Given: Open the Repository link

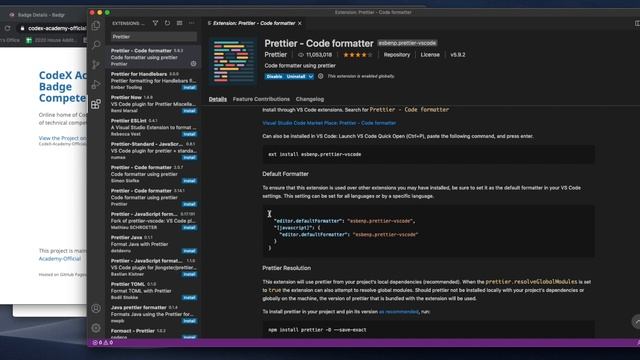Looking at the screenshot, I should pos(397,55).
